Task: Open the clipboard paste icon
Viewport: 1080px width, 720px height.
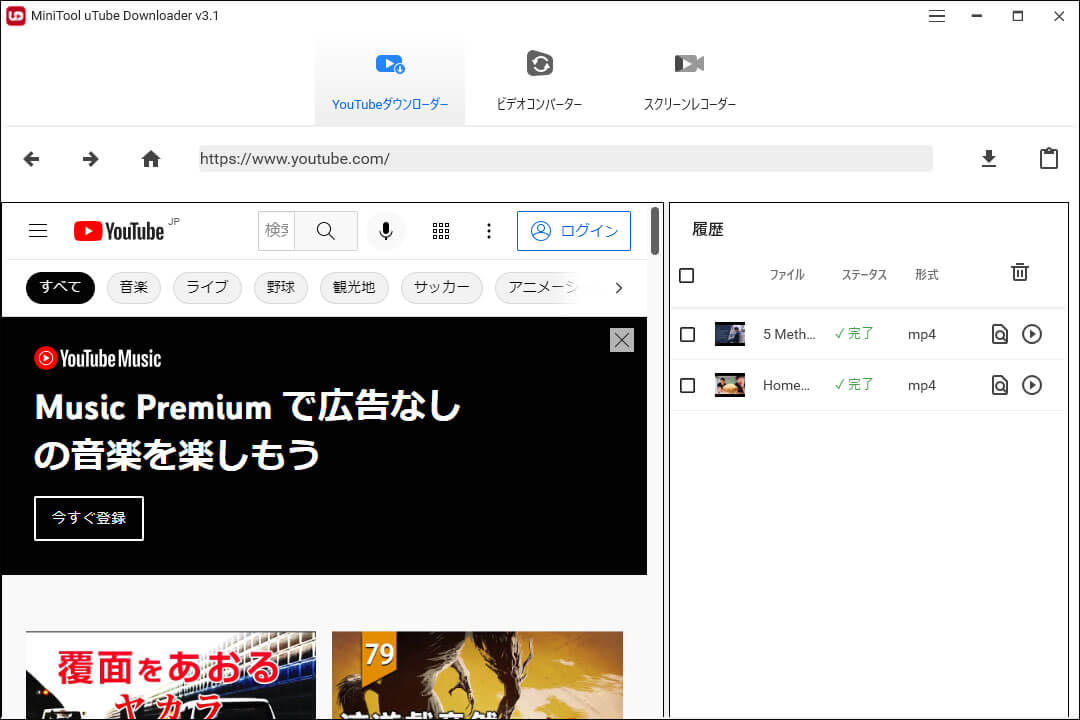Action: [x=1048, y=158]
